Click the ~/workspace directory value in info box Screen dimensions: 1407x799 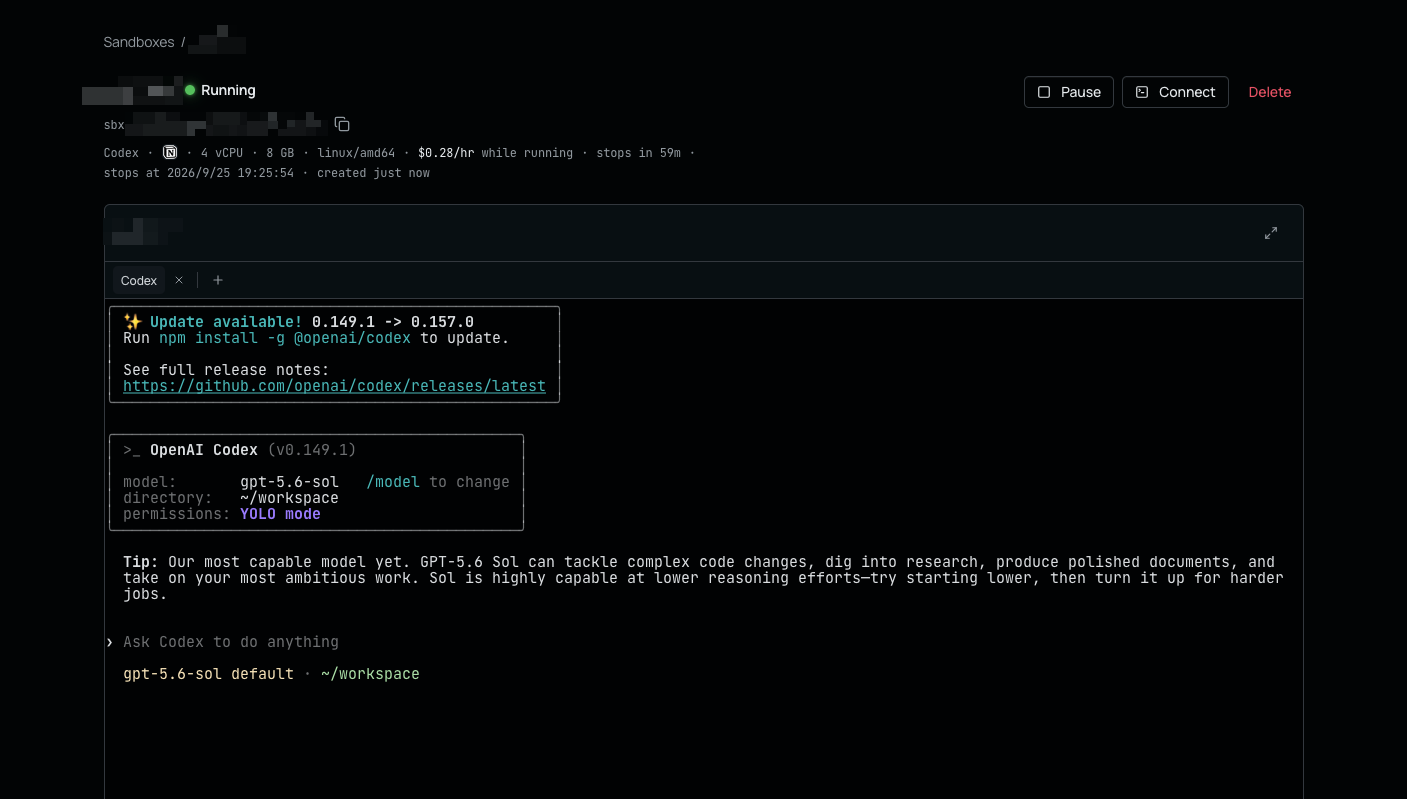click(x=289, y=498)
